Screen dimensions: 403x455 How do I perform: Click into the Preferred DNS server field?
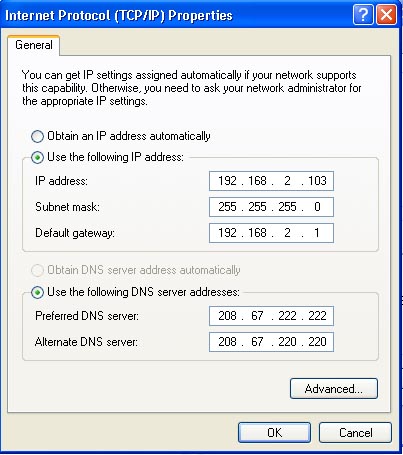pos(271,316)
